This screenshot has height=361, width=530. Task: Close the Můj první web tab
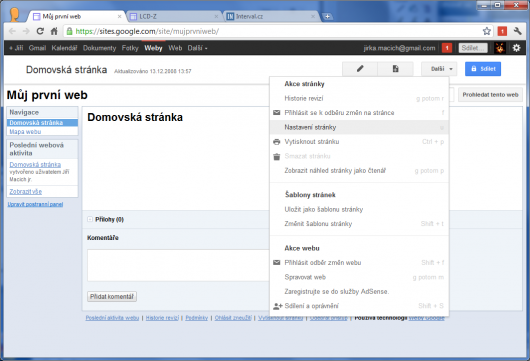119,16
